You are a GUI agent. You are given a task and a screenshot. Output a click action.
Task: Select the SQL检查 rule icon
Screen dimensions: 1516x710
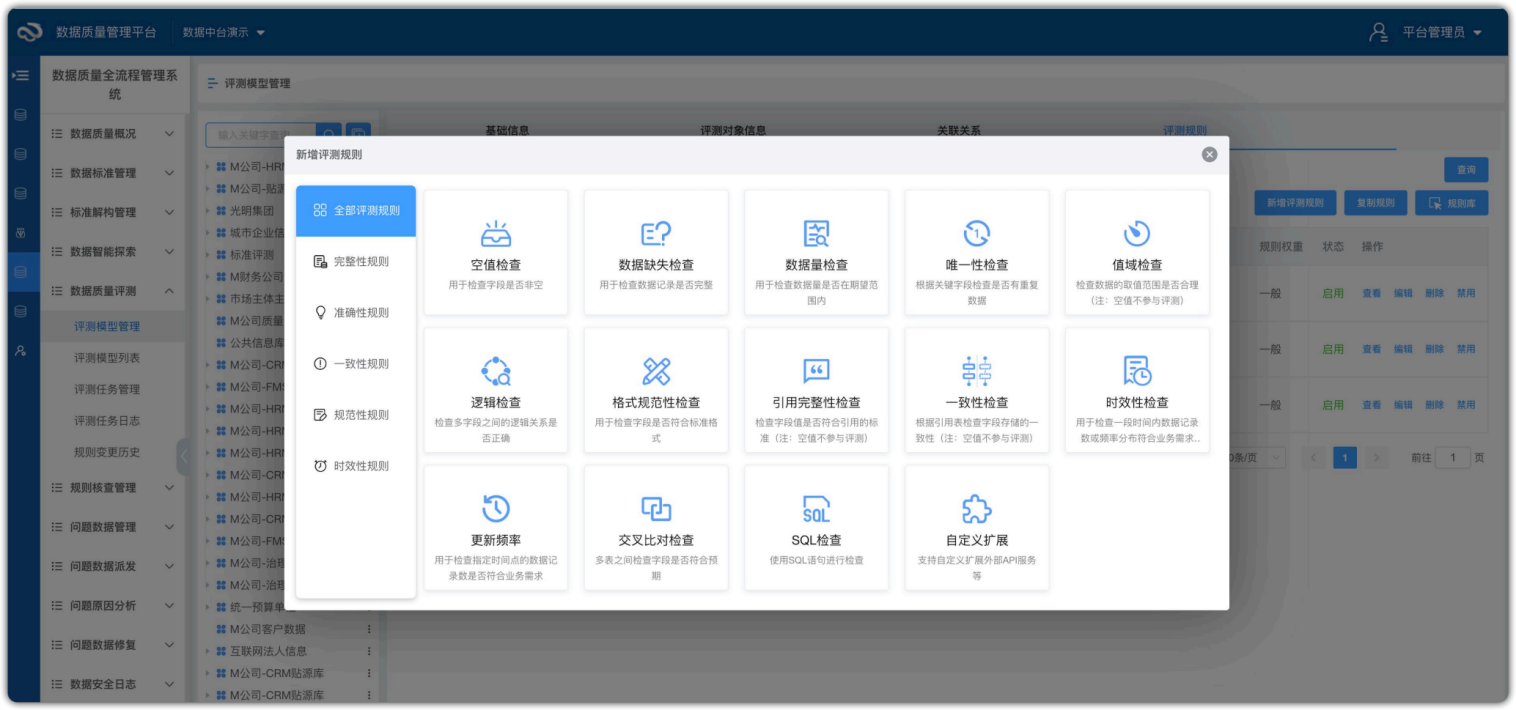click(816, 509)
